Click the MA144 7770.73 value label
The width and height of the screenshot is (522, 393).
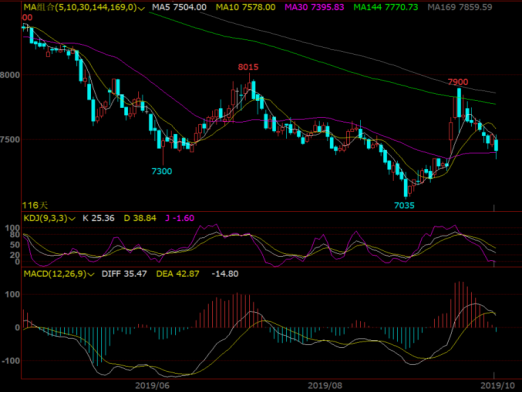(385, 7)
